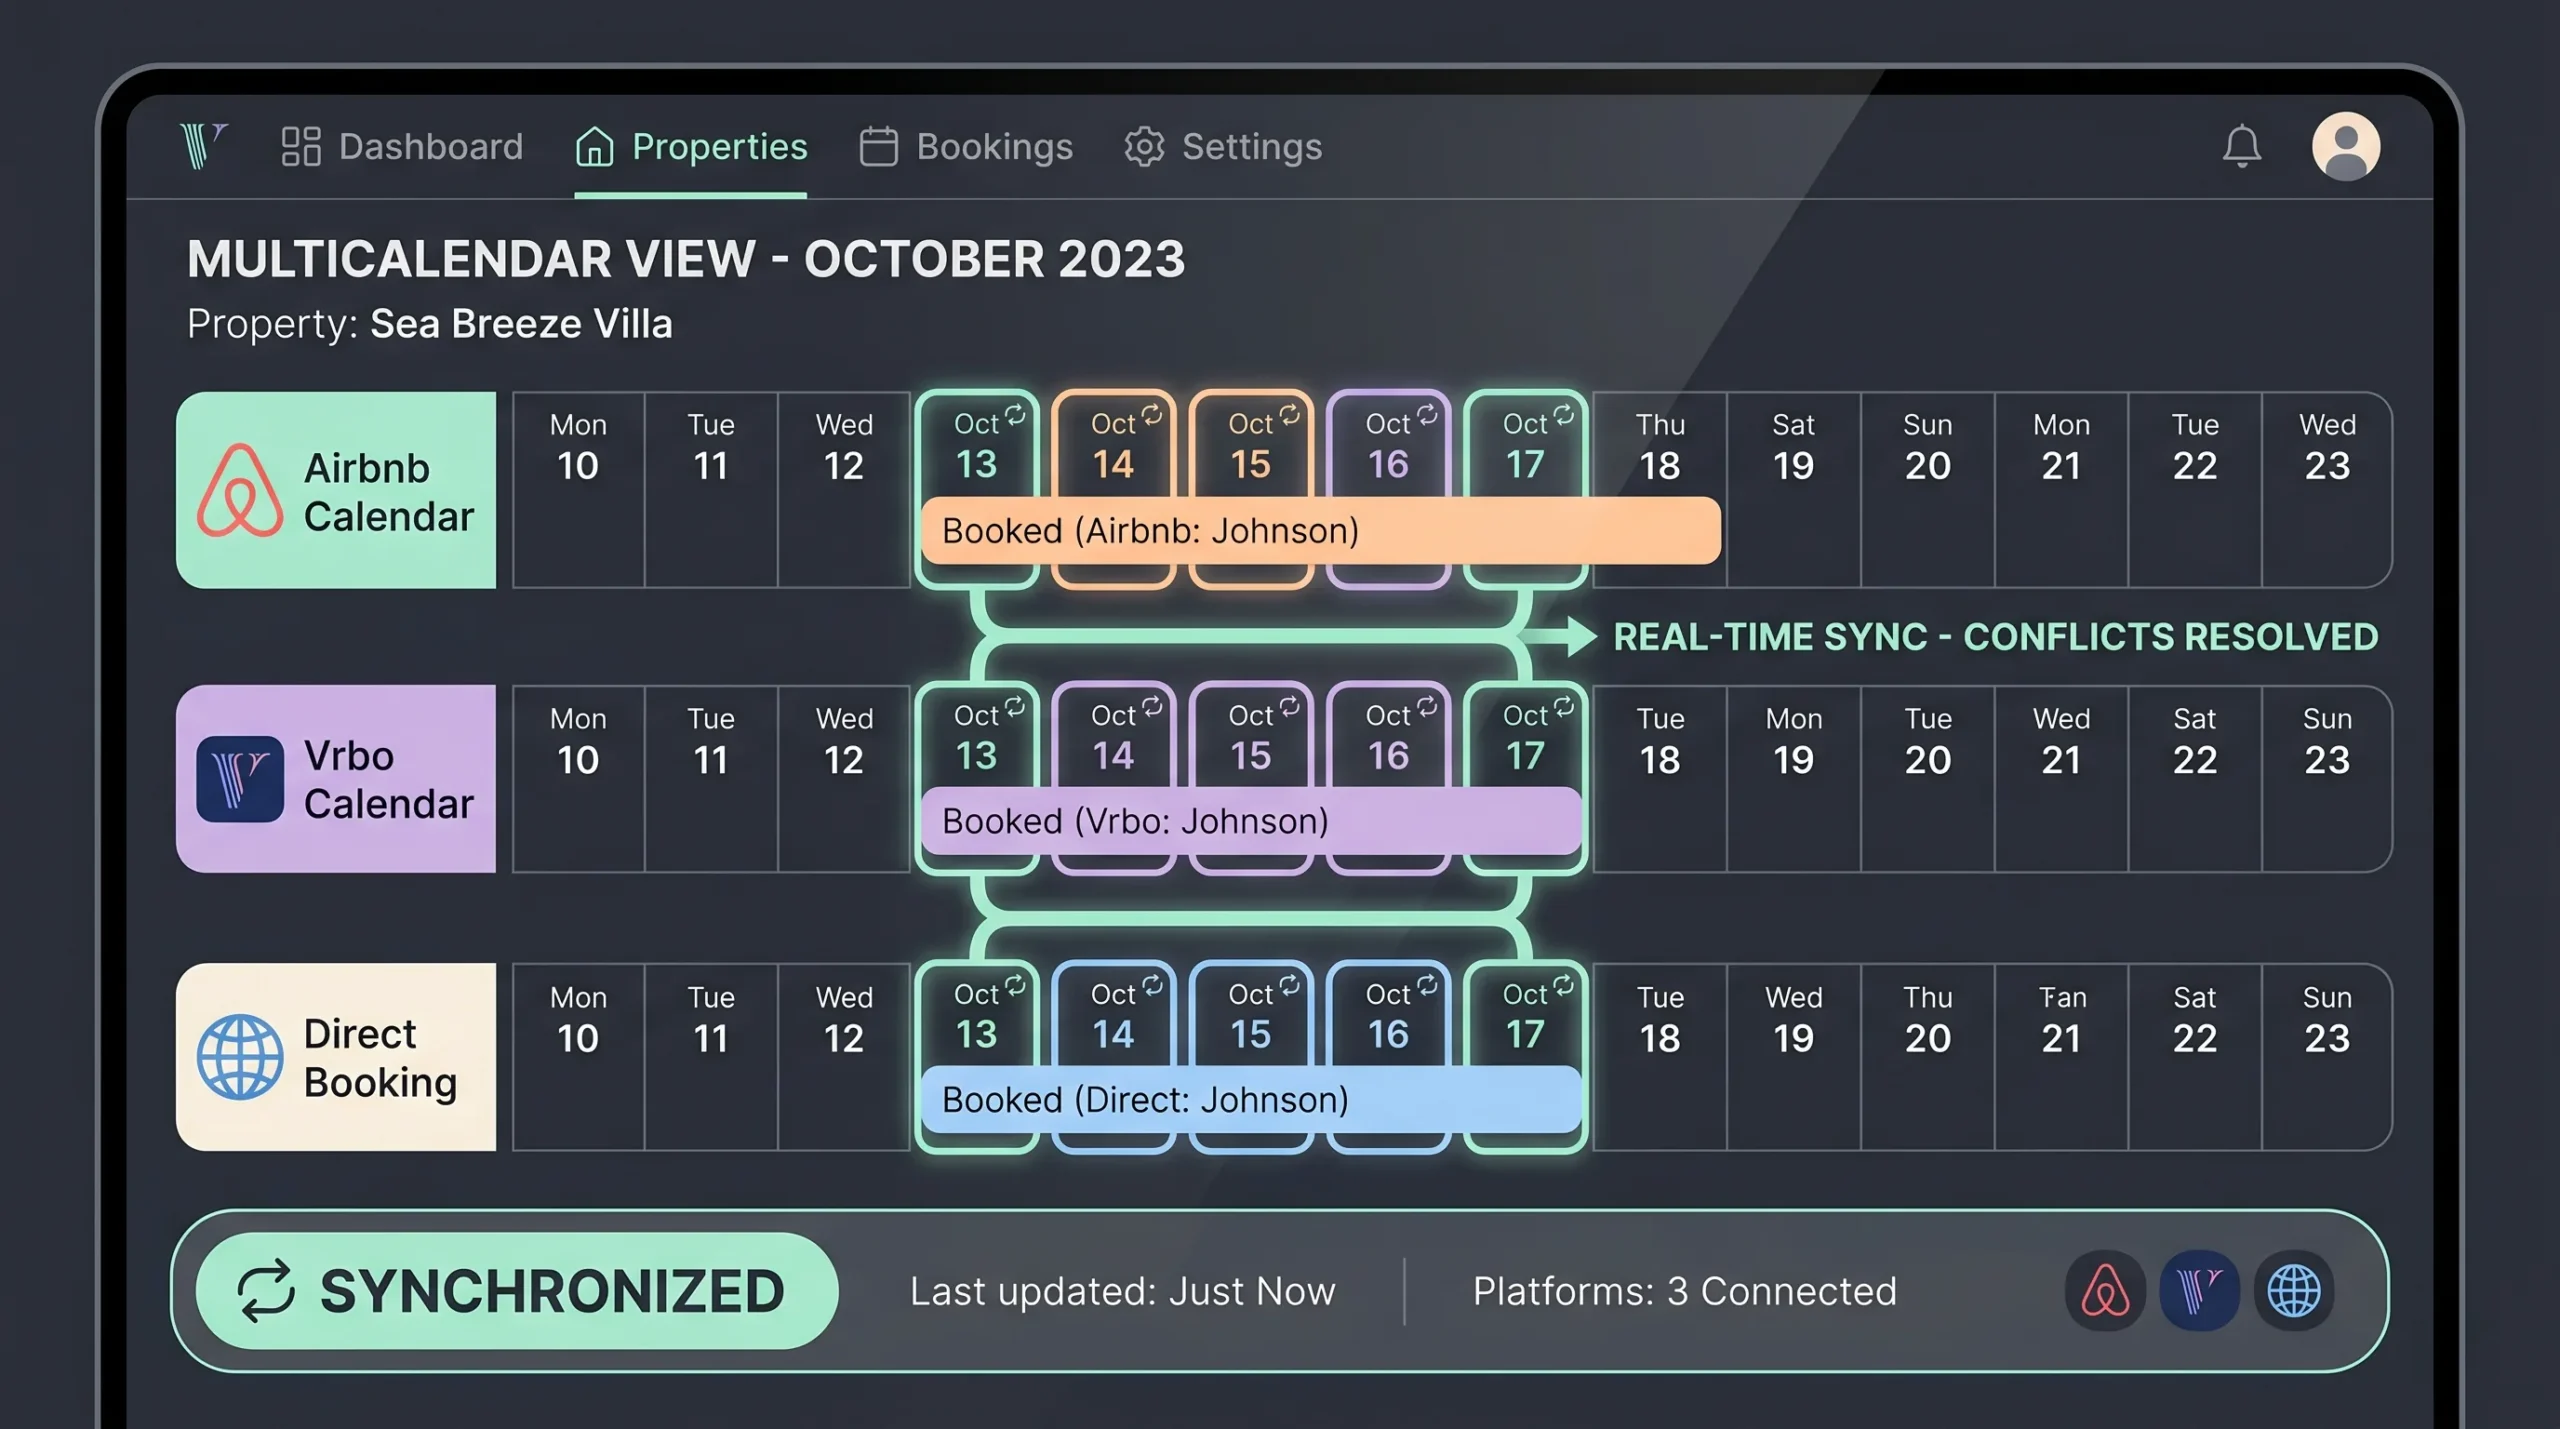Click the Sea Breeze Villa property name
This screenshot has width=2560, height=1429.
(x=521, y=324)
